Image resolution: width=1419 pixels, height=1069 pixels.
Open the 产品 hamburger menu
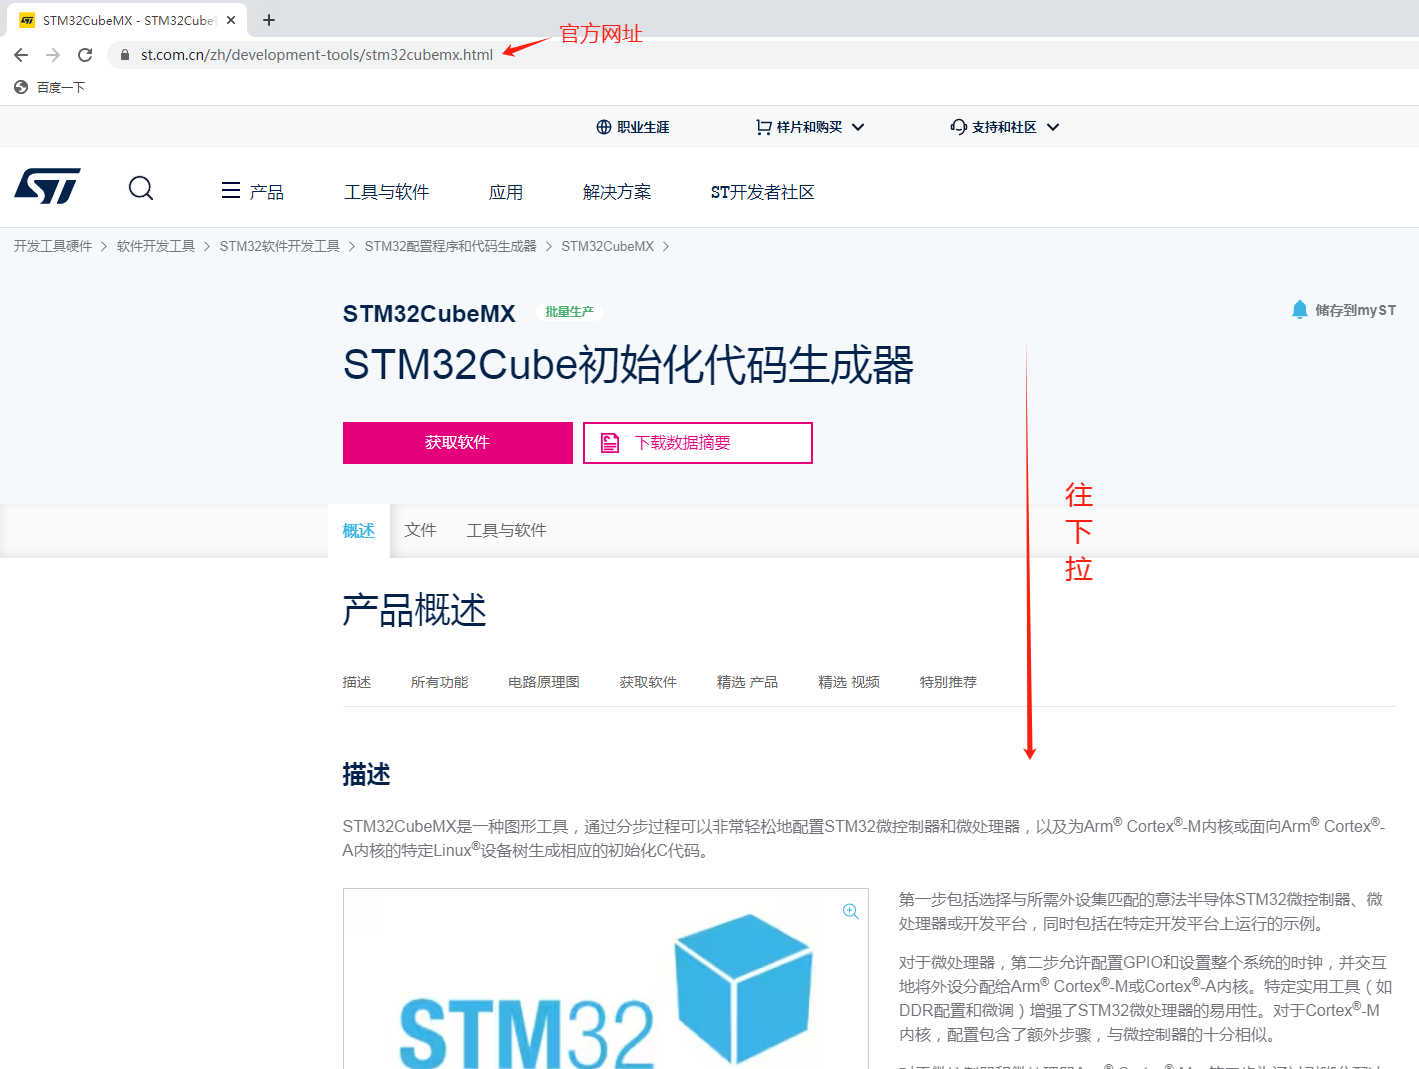(x=253, y=191)
